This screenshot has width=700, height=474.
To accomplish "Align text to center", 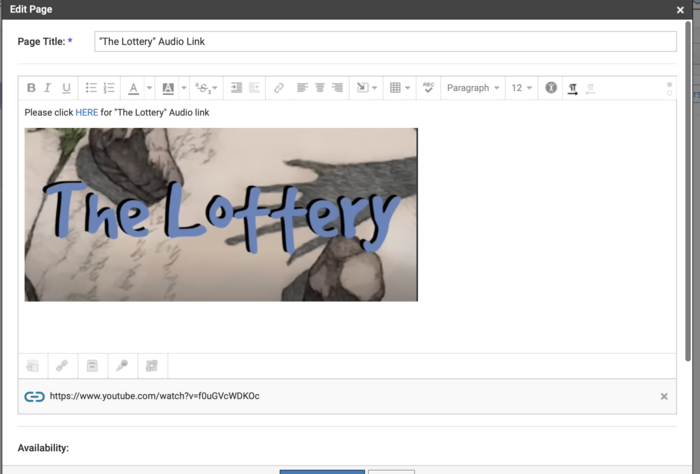I will coord(320,88).
